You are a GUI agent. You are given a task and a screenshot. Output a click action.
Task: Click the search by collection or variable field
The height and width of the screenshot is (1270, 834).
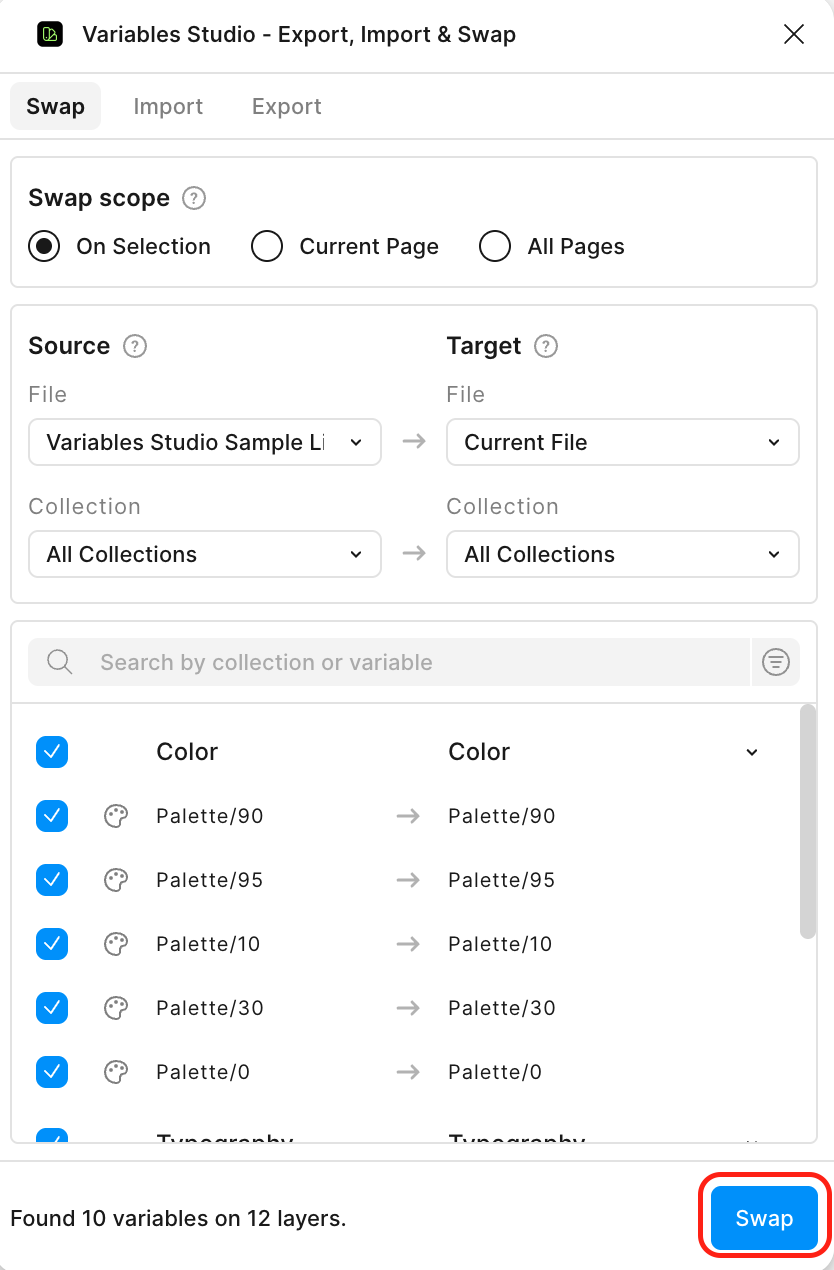[400, 662]
